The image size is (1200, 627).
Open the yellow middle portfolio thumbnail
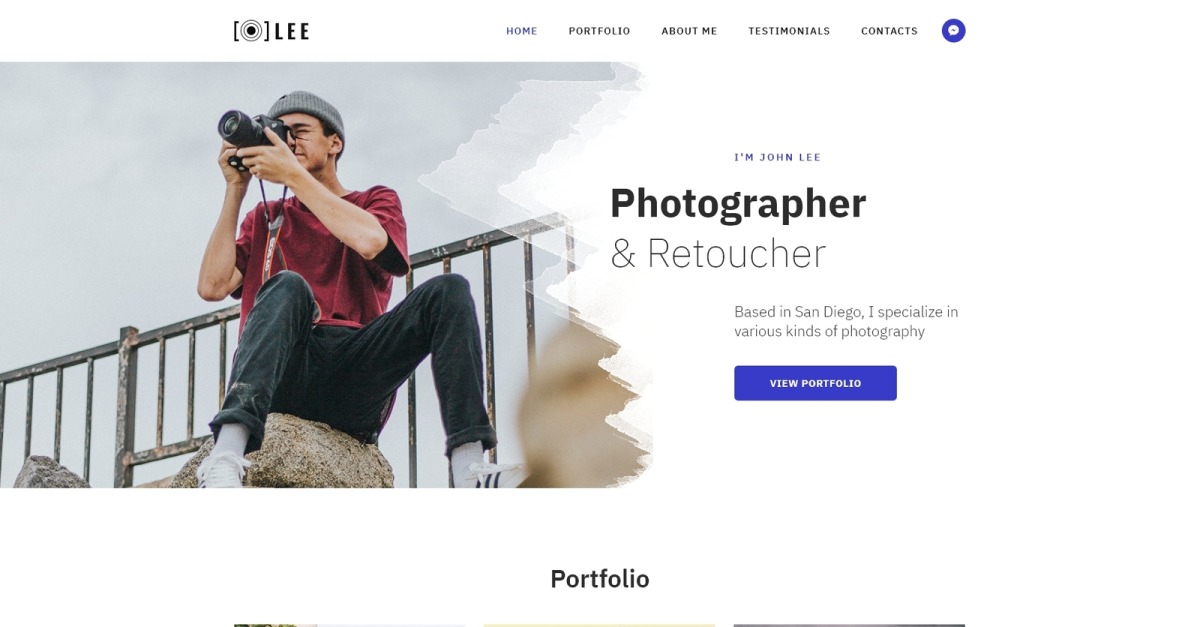coord(600,625)
